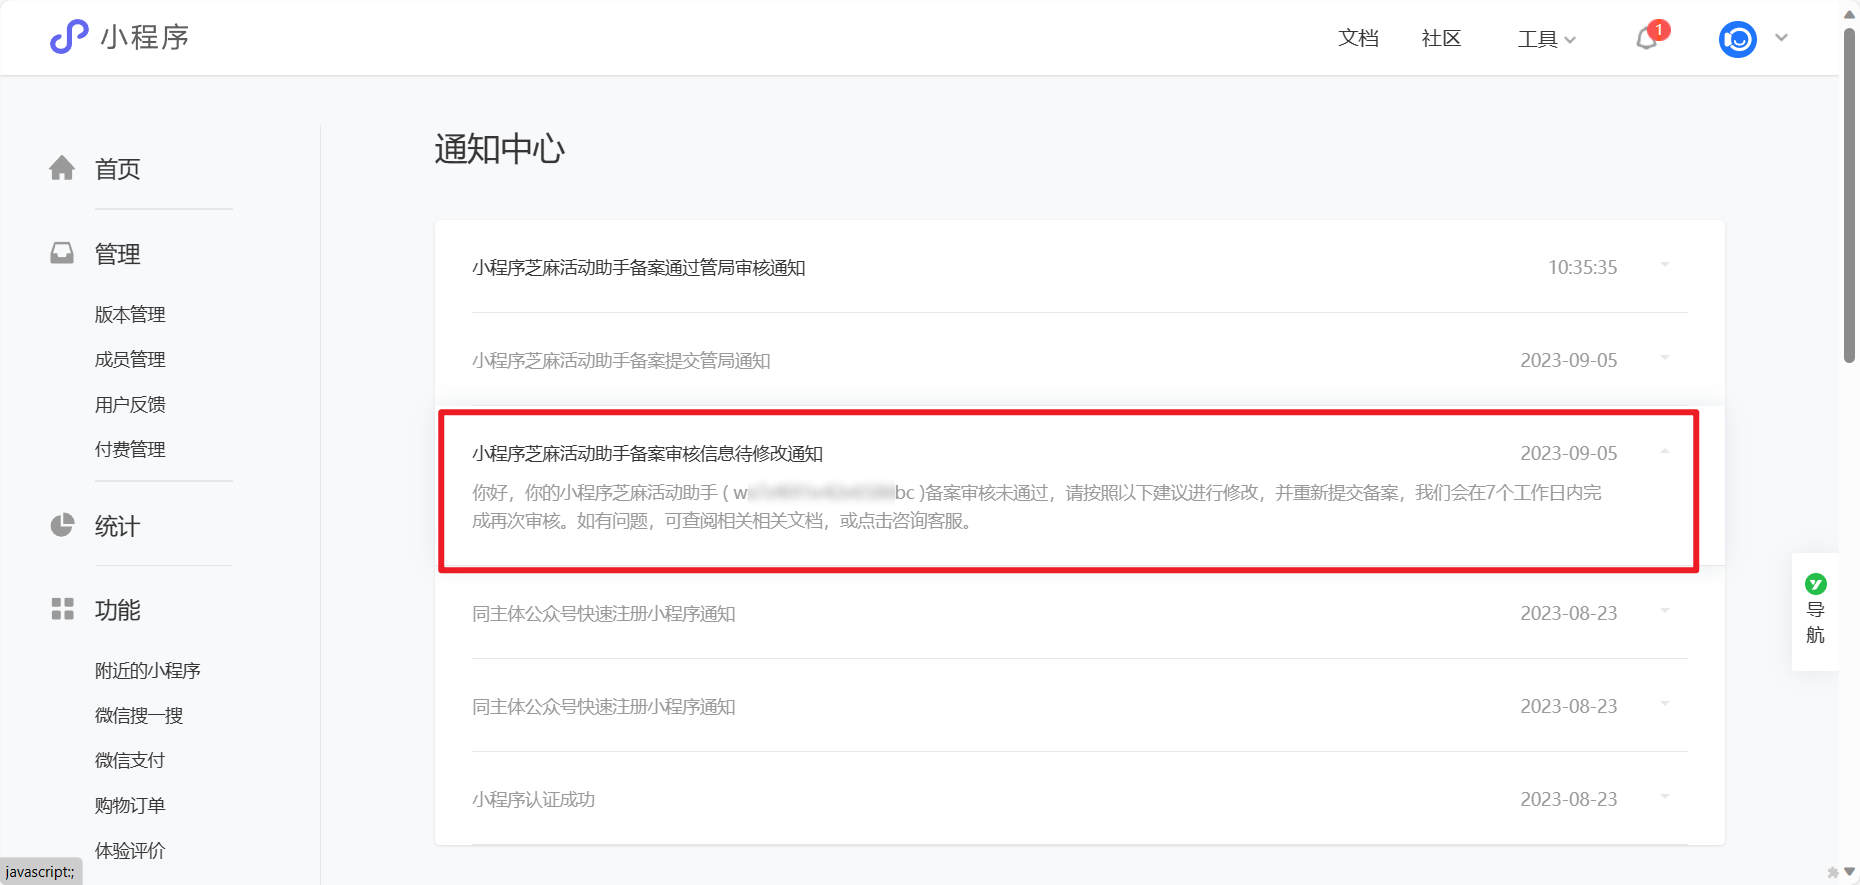Click the 导航 floating button label
1860x885 pixels.
tap(1815, 622)
